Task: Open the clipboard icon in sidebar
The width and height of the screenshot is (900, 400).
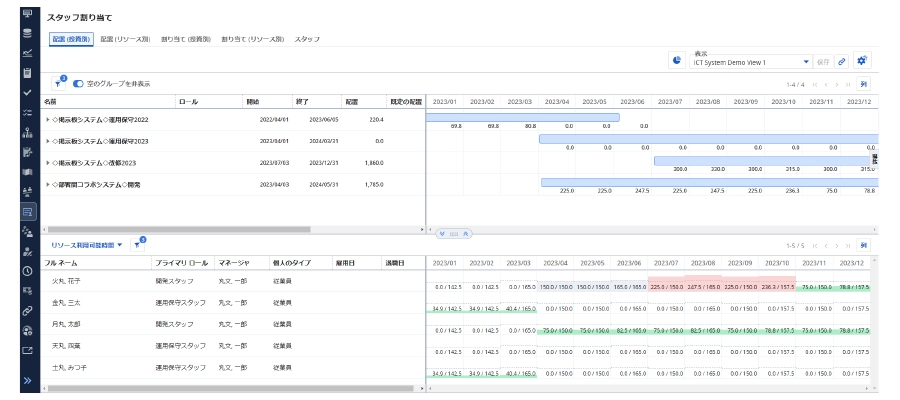Action: point(27,73)
